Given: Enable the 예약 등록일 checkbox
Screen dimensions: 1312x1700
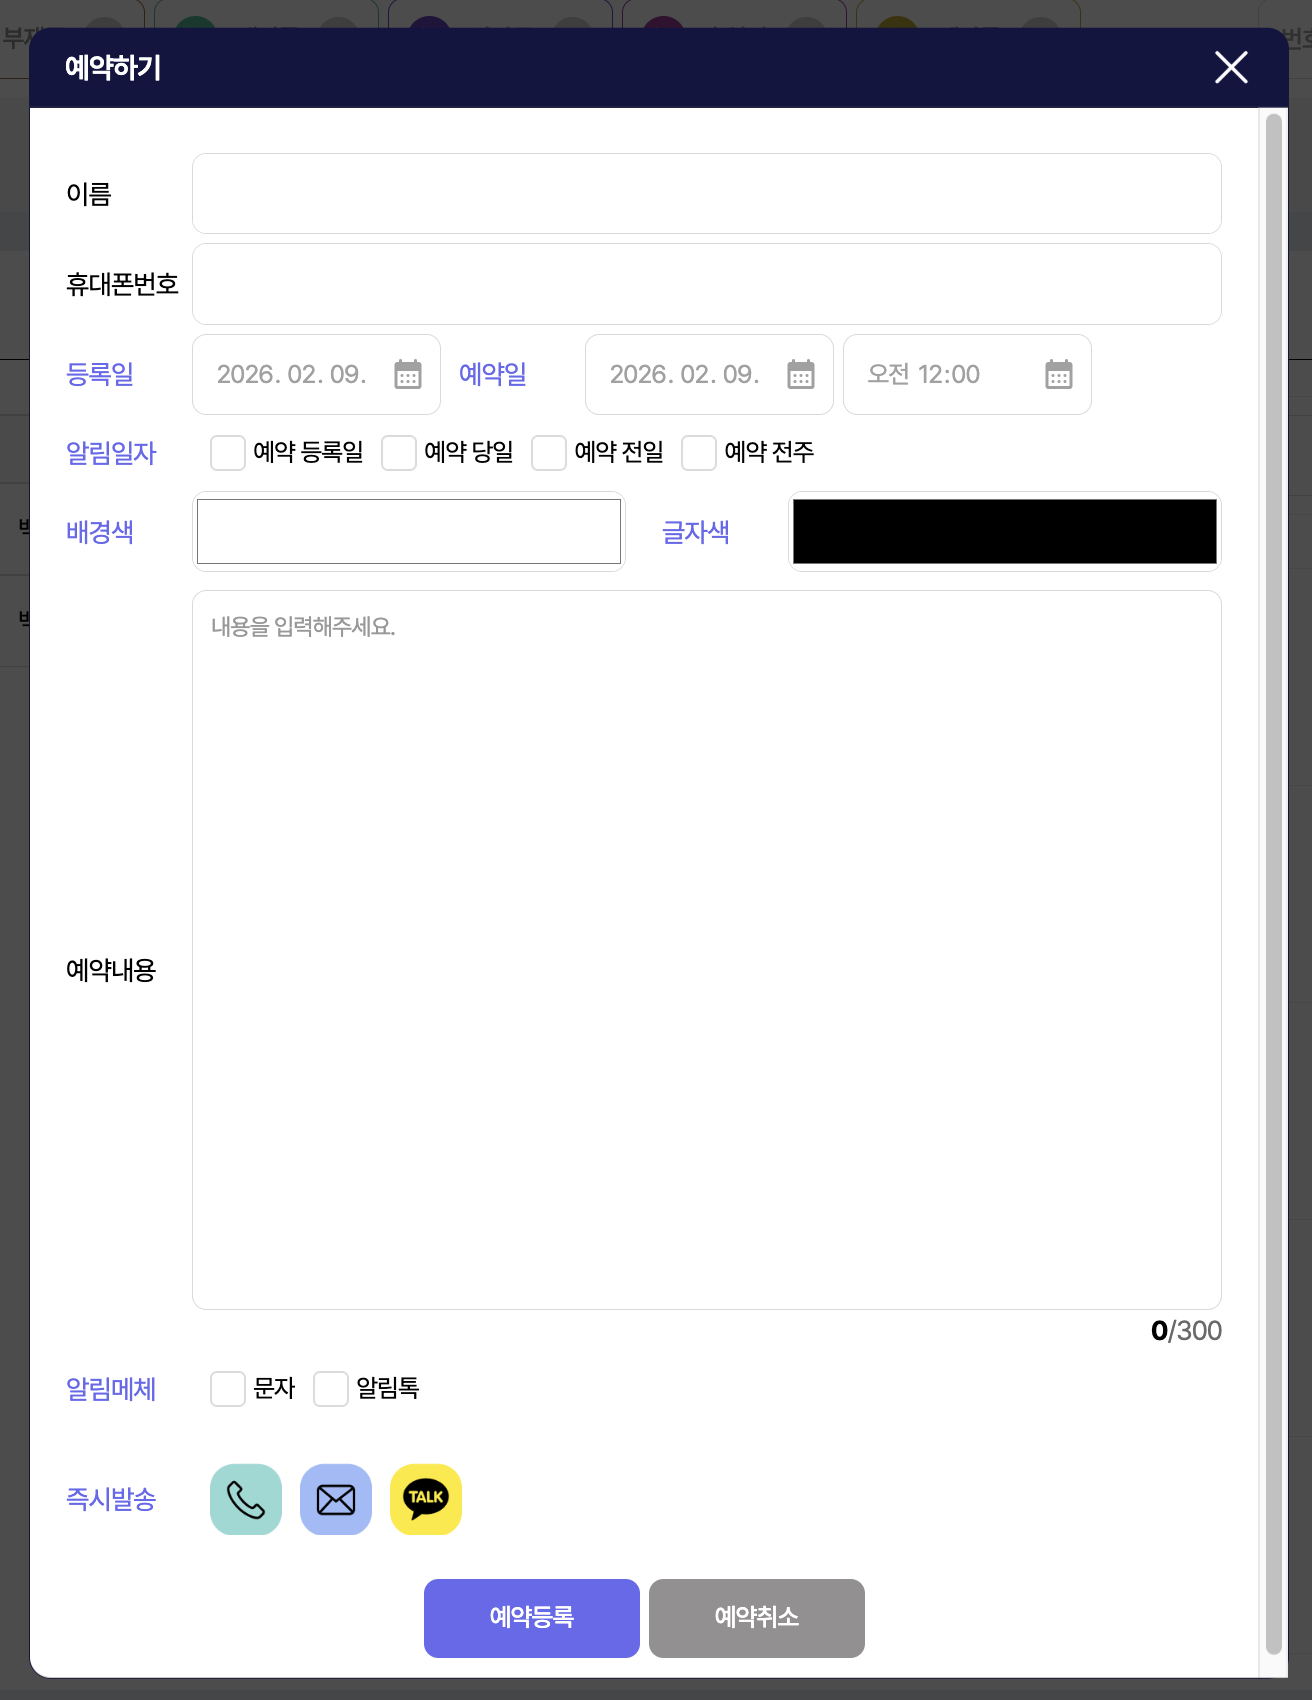Looking at the screenshot, I should (x=228, y=453).
